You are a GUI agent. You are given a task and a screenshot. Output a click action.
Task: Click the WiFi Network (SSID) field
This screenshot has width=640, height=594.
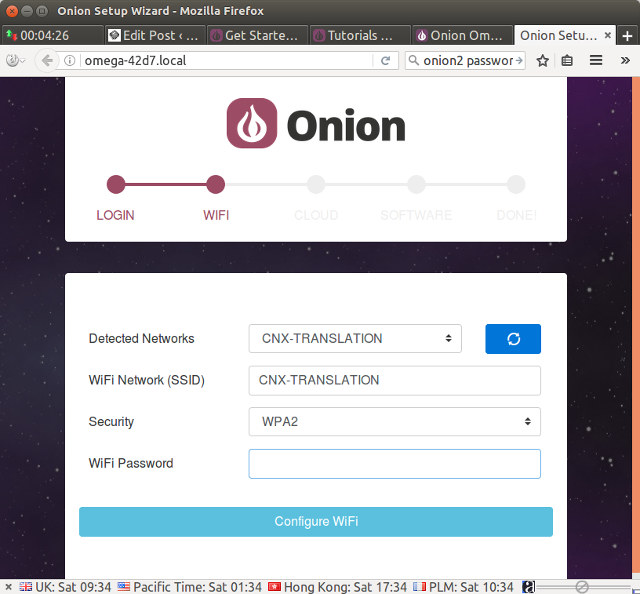(x=394, y=380)
